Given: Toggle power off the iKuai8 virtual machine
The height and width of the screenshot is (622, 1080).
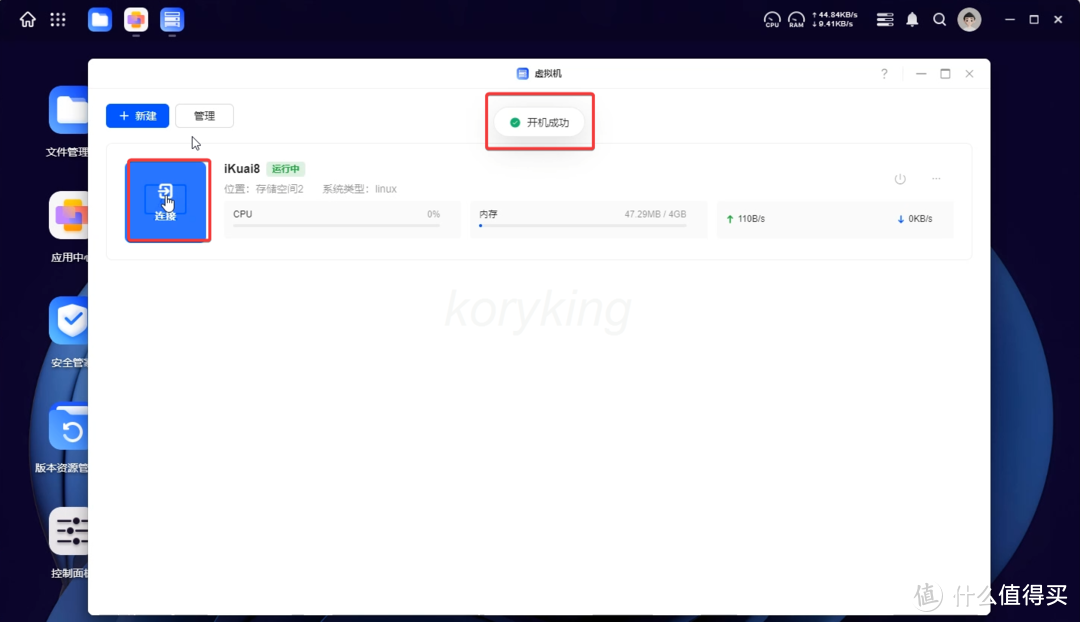Looking at the screenshot, I should coord(900,178).
